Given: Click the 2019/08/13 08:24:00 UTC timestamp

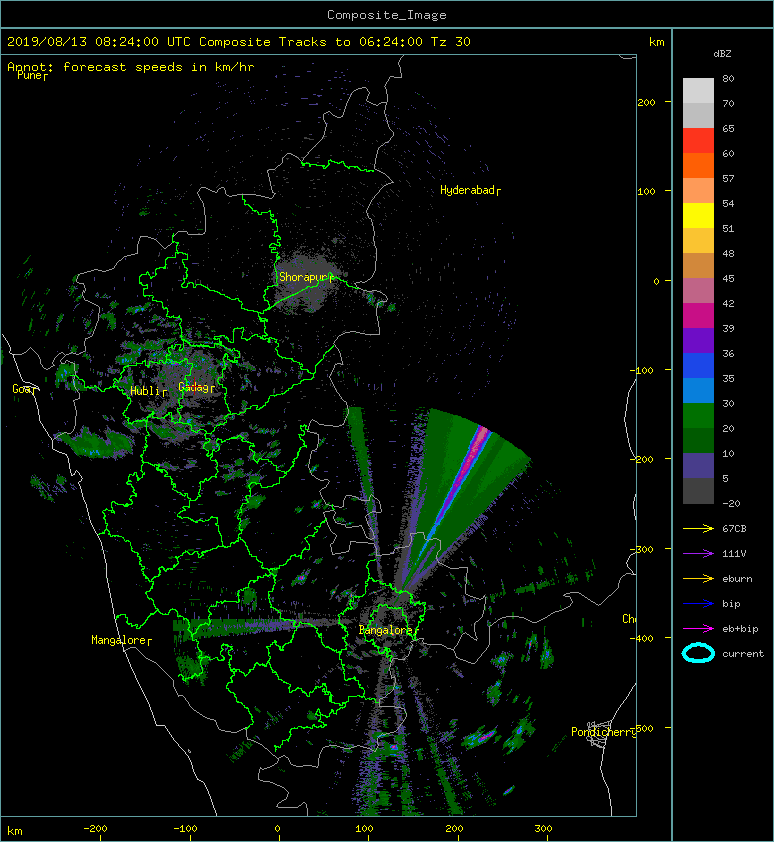Looking at the screenshot, I should [x=99, y=42].
